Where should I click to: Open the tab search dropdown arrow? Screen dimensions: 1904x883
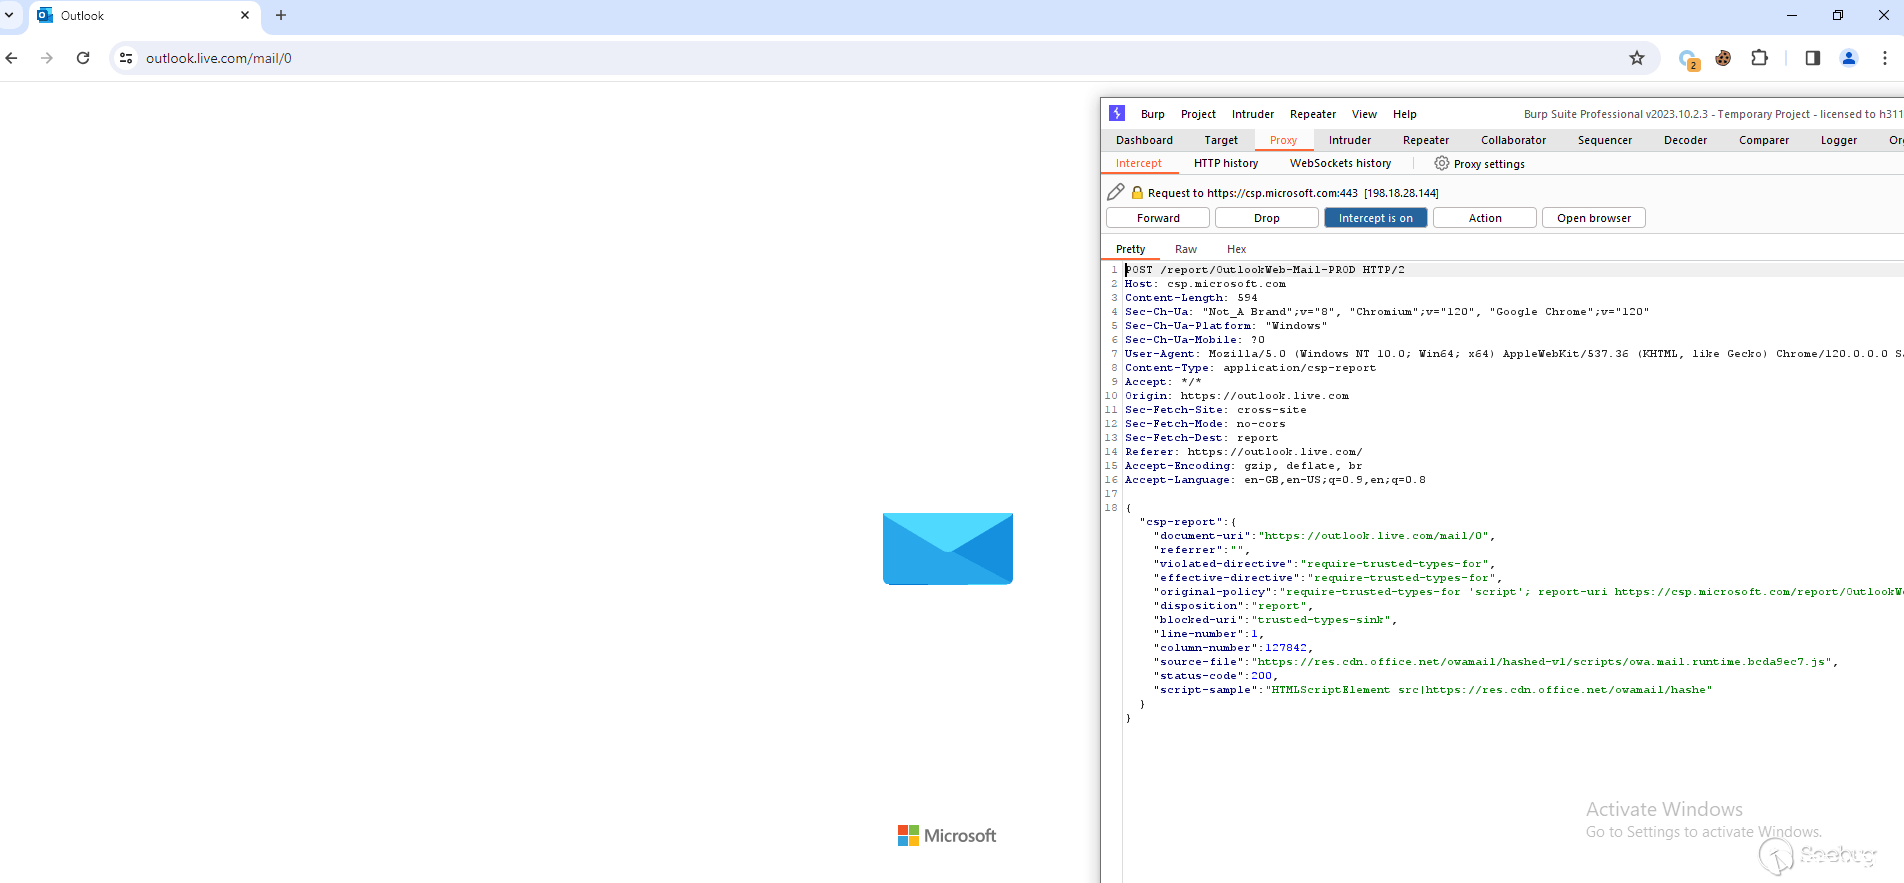tap(9, 15)
